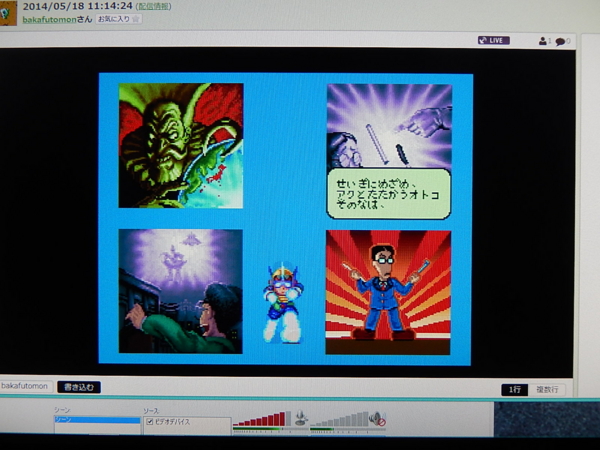
Task: Open the broadcaster avatar thumbnail
Action: (x=8, y=13)
